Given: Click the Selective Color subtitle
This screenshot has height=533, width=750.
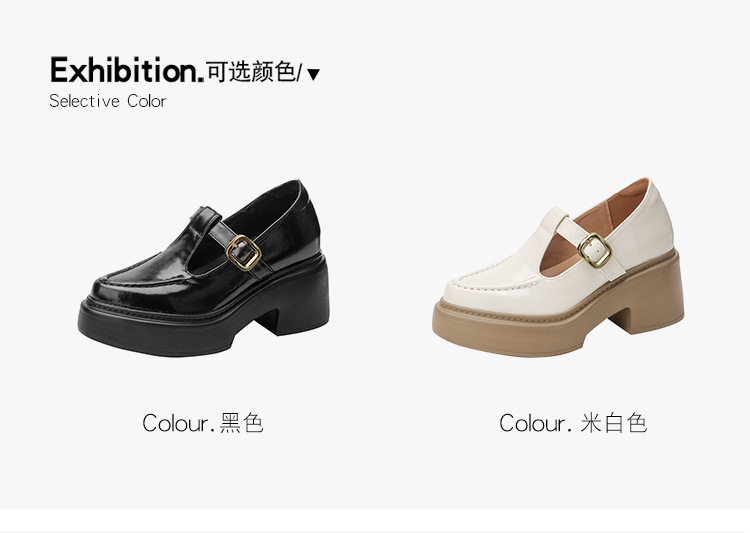Looking at the screenshot, I should click(108, 101).
